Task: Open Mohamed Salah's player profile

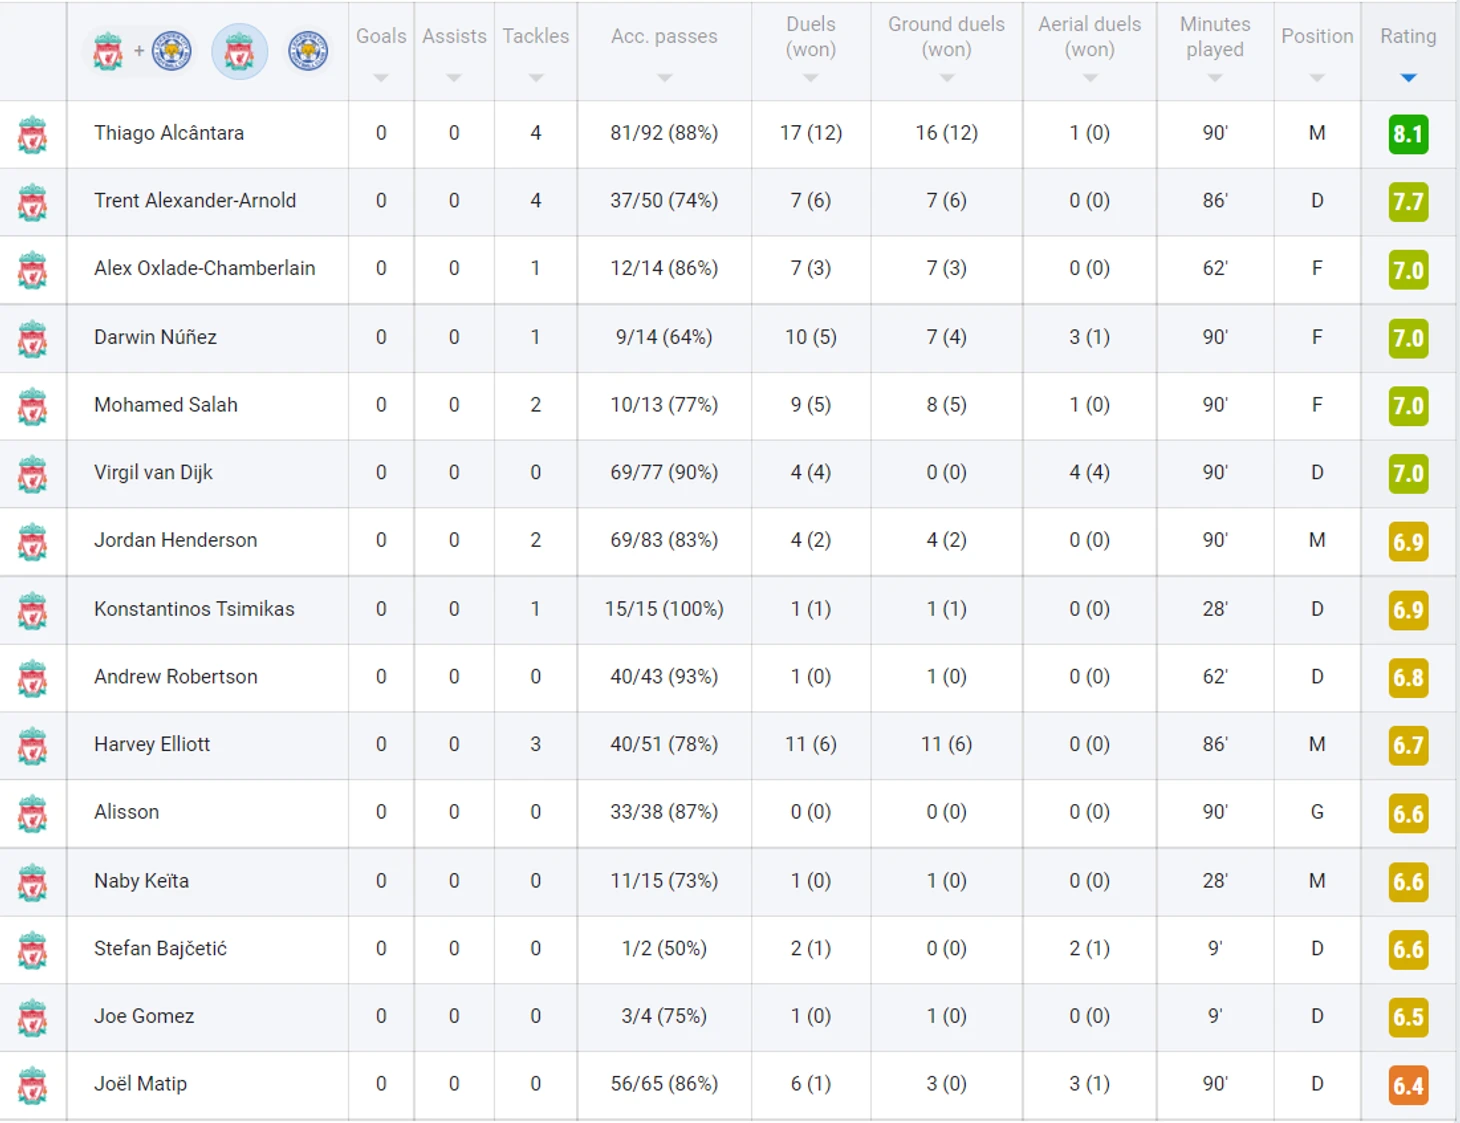Action: (x=166, y=405)
